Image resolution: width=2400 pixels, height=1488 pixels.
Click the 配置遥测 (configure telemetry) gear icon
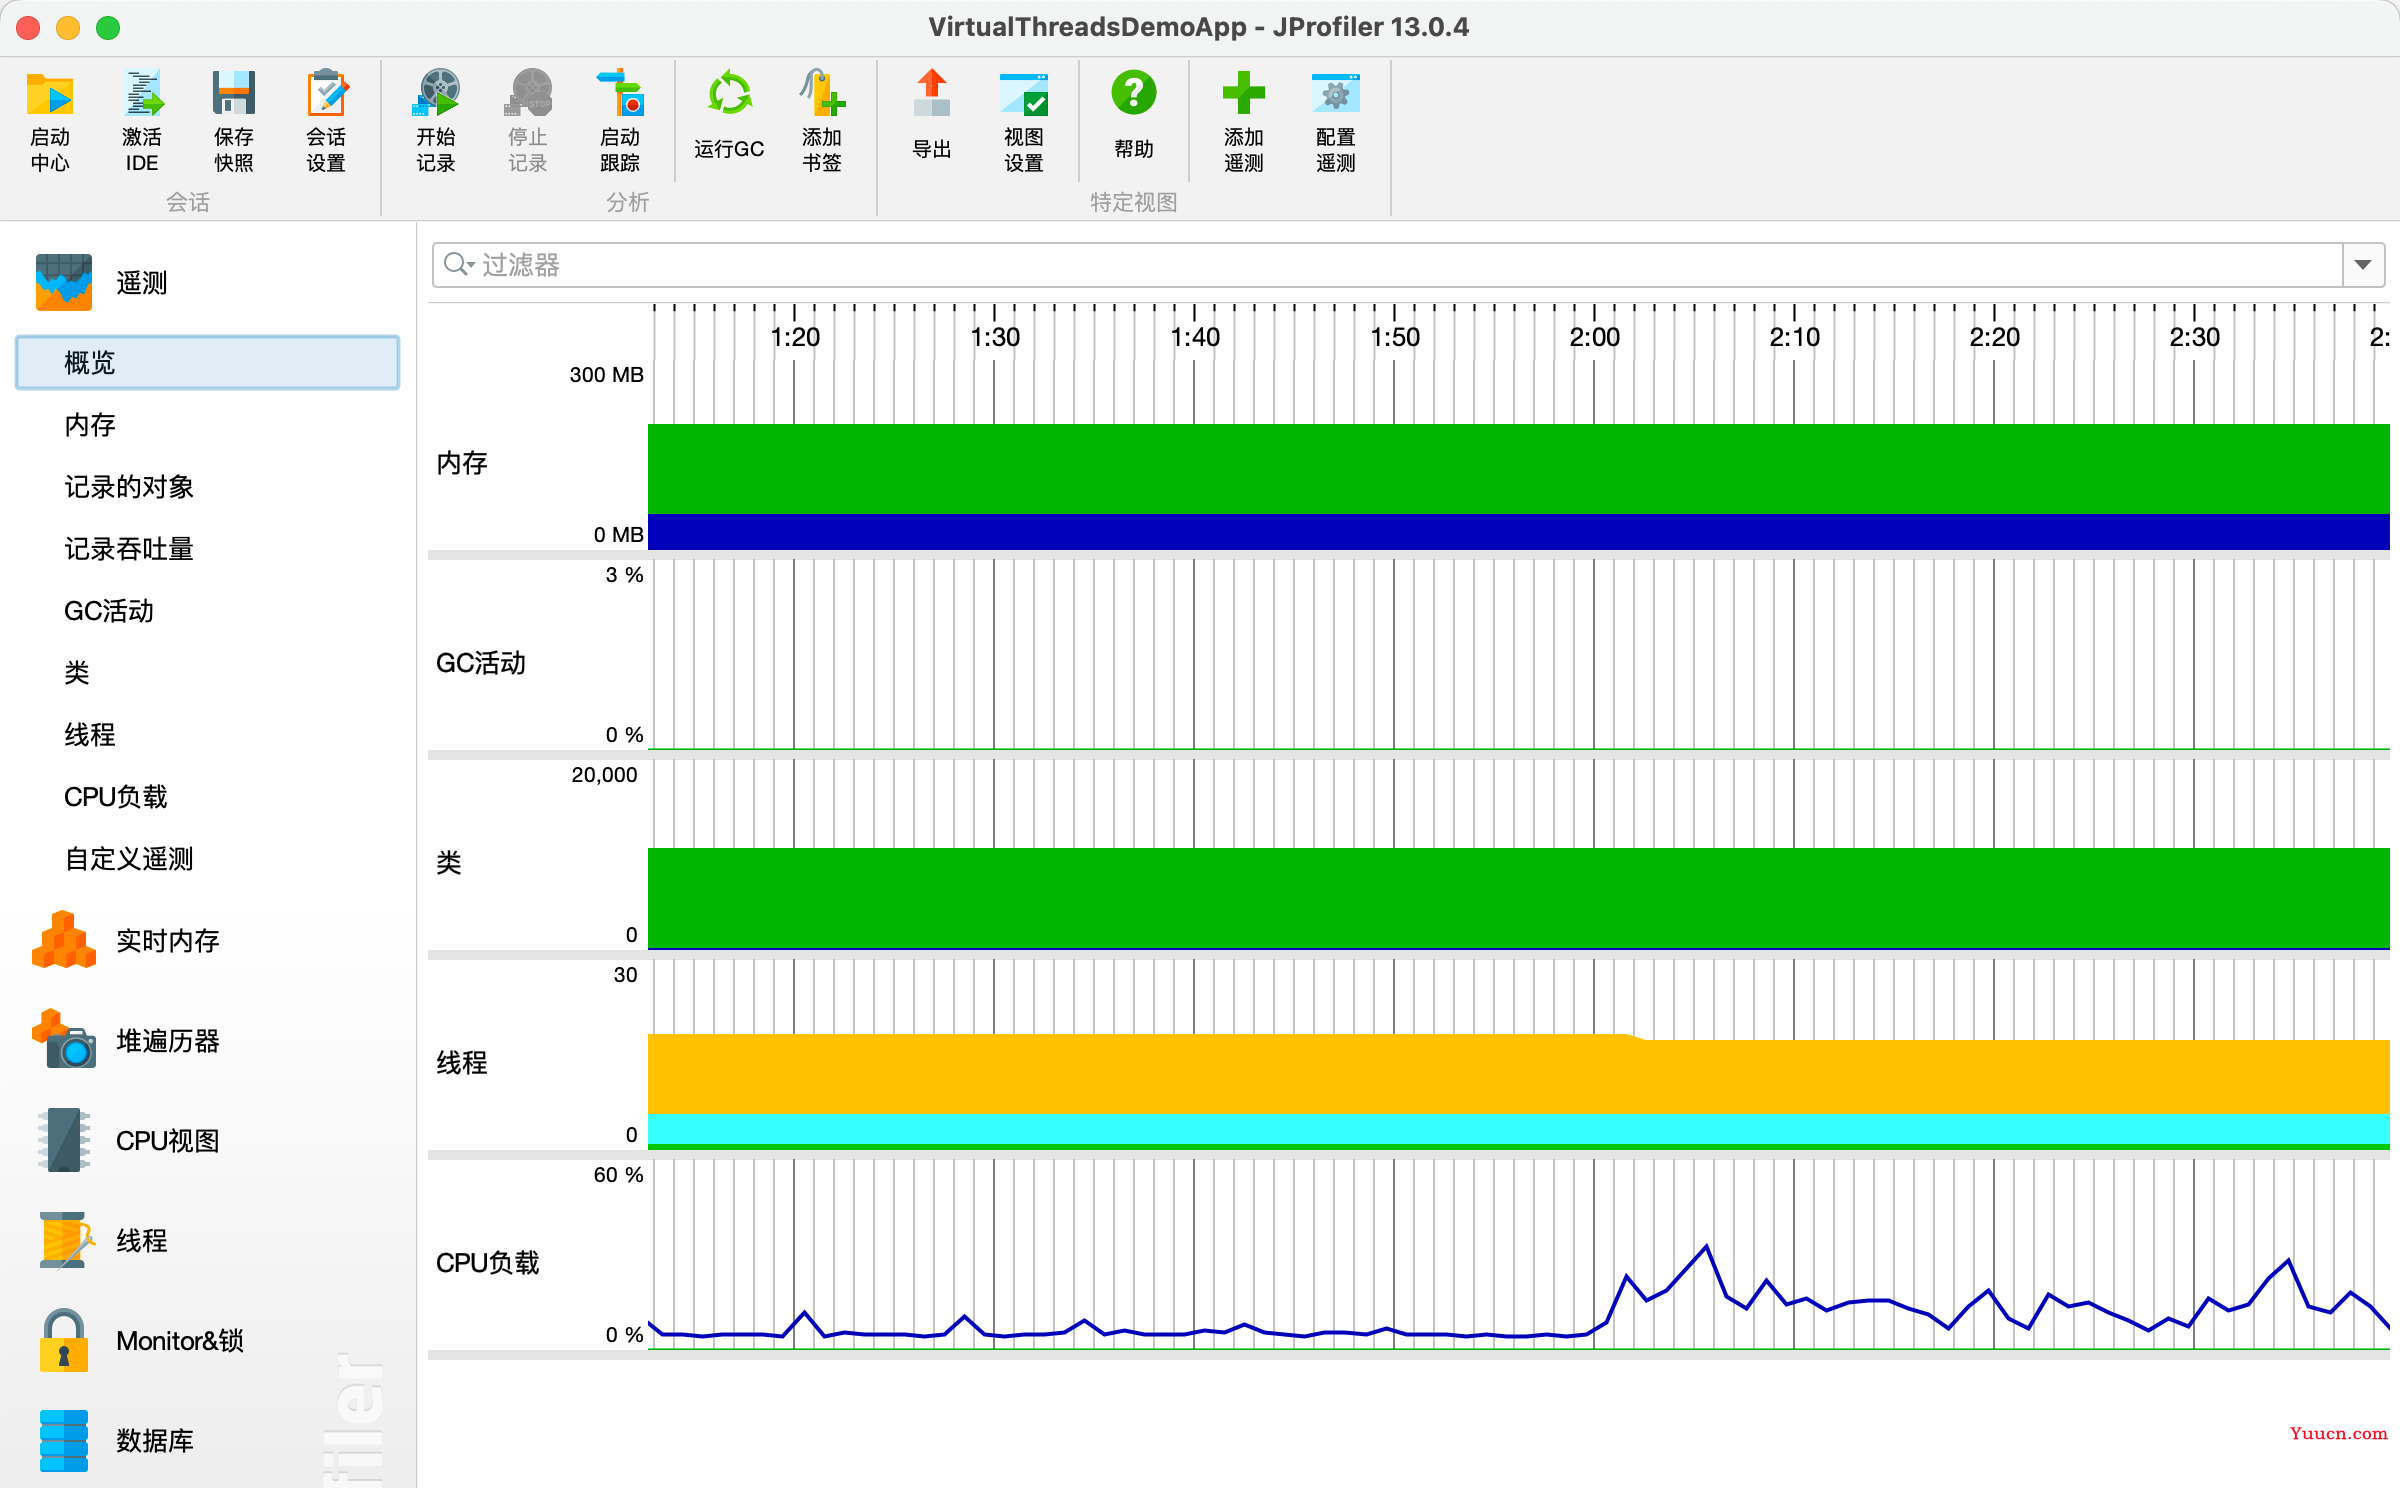1335,96
